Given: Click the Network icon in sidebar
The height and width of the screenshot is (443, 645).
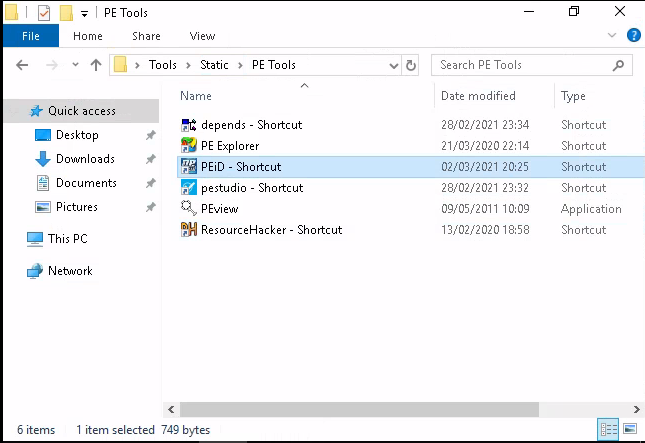Looking at the screenshot, I should tap(35, 271).
